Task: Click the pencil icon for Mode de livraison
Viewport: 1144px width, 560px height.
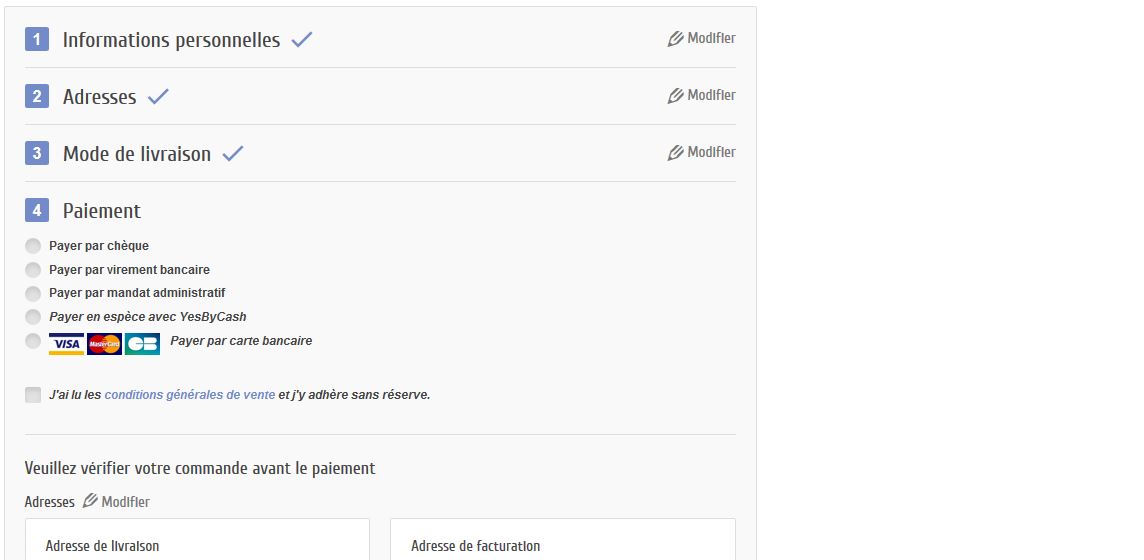Action: (676, 153)
